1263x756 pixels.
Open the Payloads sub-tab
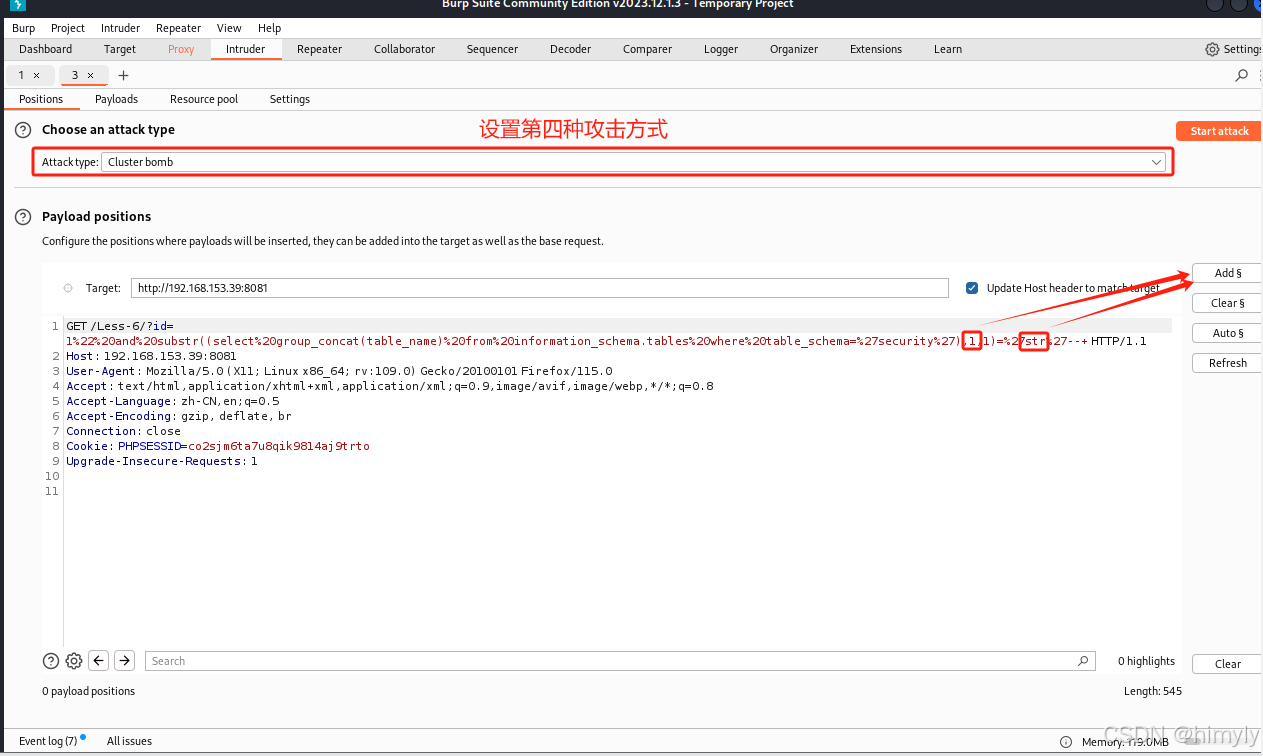point(117,99)
